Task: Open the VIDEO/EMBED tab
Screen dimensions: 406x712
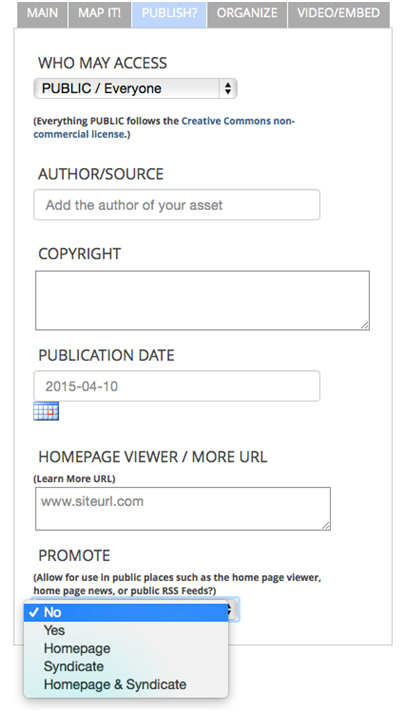Action: click(x=338, y=13)
